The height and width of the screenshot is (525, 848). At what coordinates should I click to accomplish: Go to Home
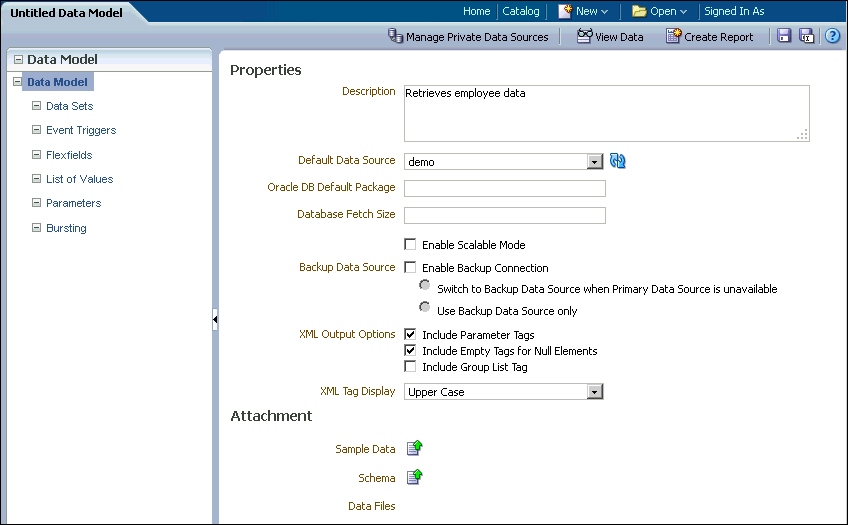(476, 11)
